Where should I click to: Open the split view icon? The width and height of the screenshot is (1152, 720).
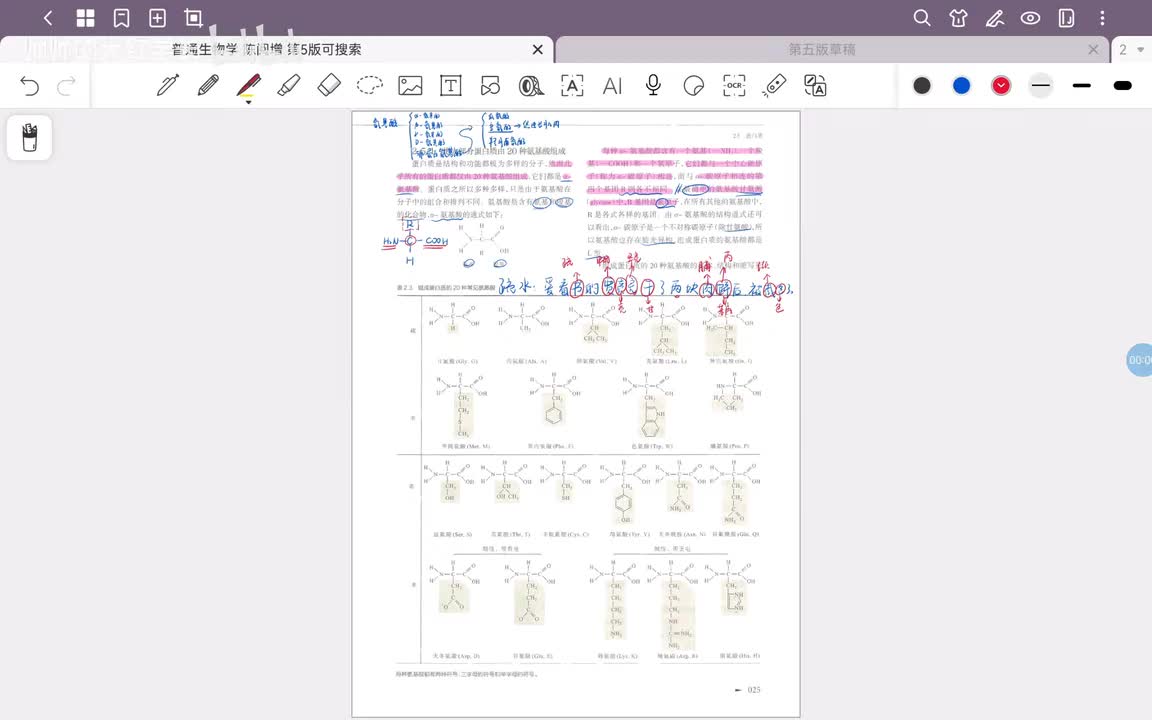click(x=1066, y=18)
